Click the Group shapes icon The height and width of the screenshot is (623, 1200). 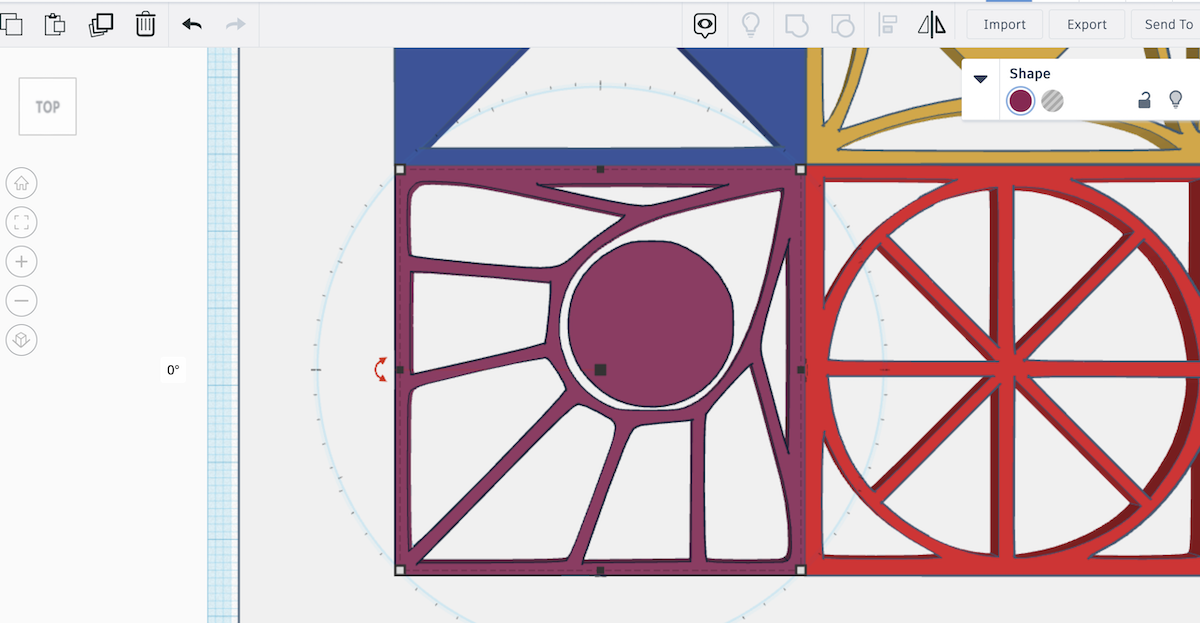797,23
